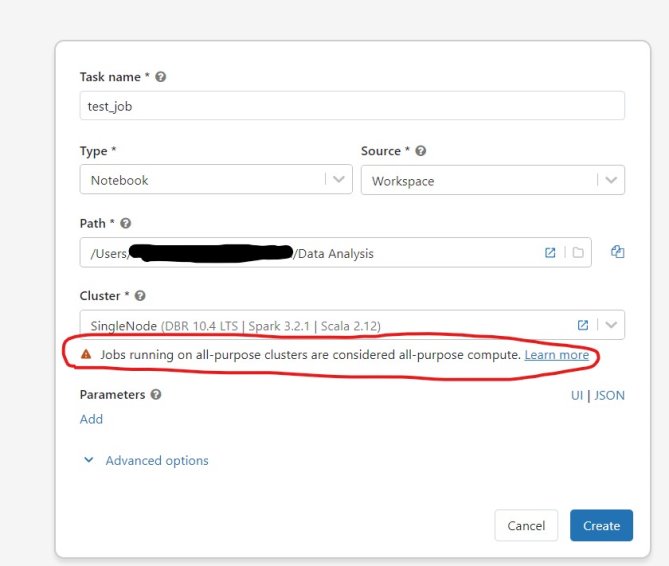This screenshot has height=566, width=669.
Task: Click the all-purpose compute warning text
Action: click(310, 354)
